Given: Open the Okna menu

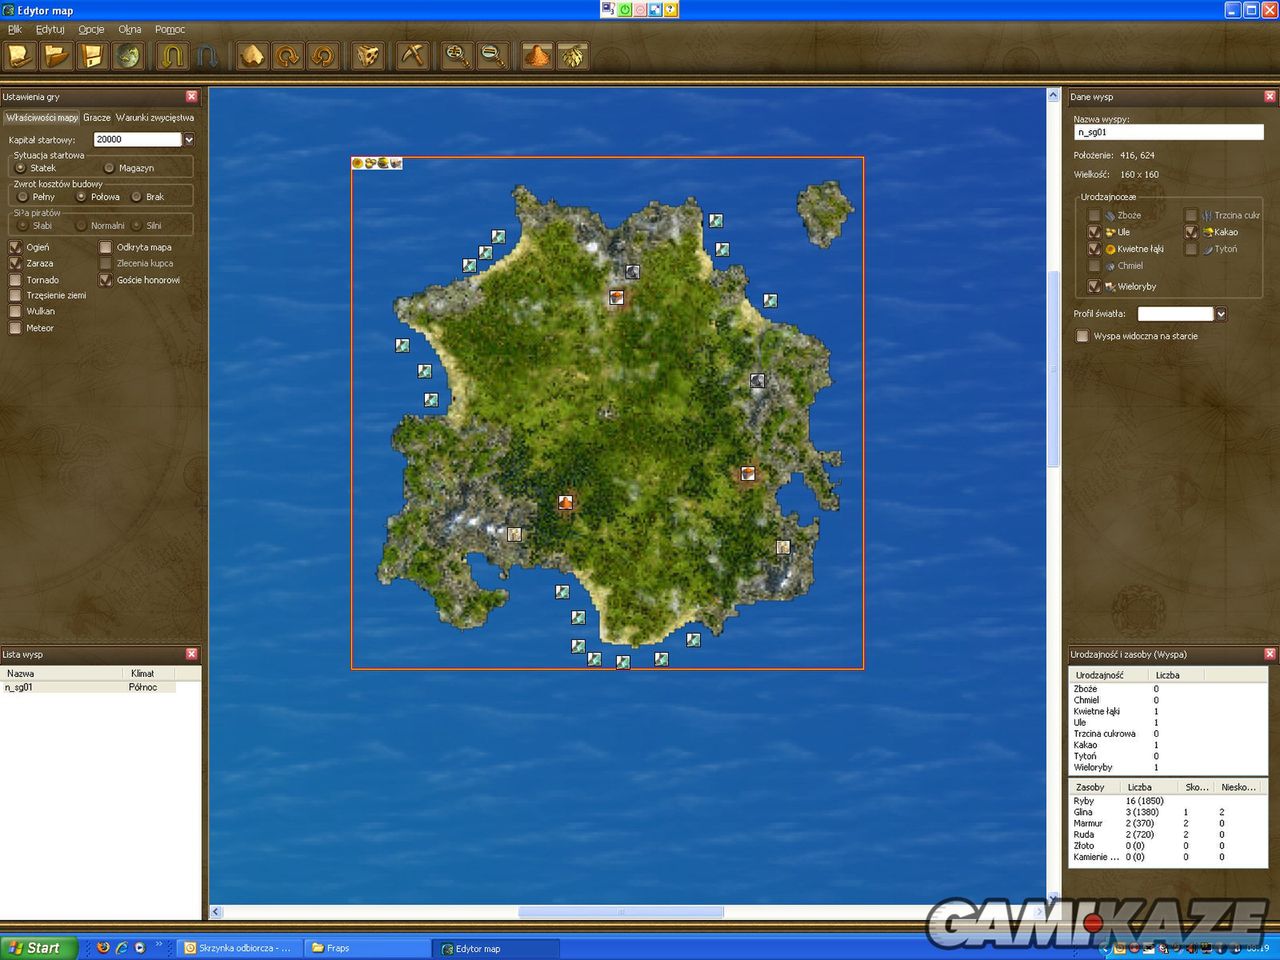Looking at the screenshot, I should click(x=130, y=29).
